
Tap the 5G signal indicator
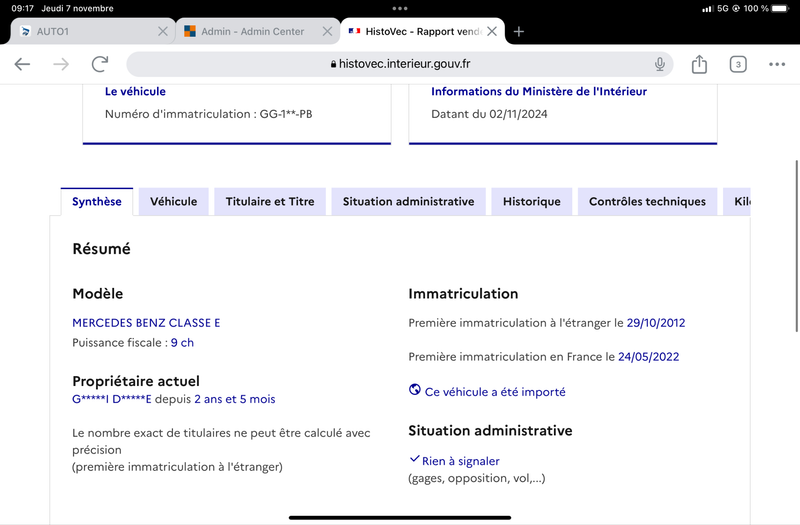click(722, 8)
